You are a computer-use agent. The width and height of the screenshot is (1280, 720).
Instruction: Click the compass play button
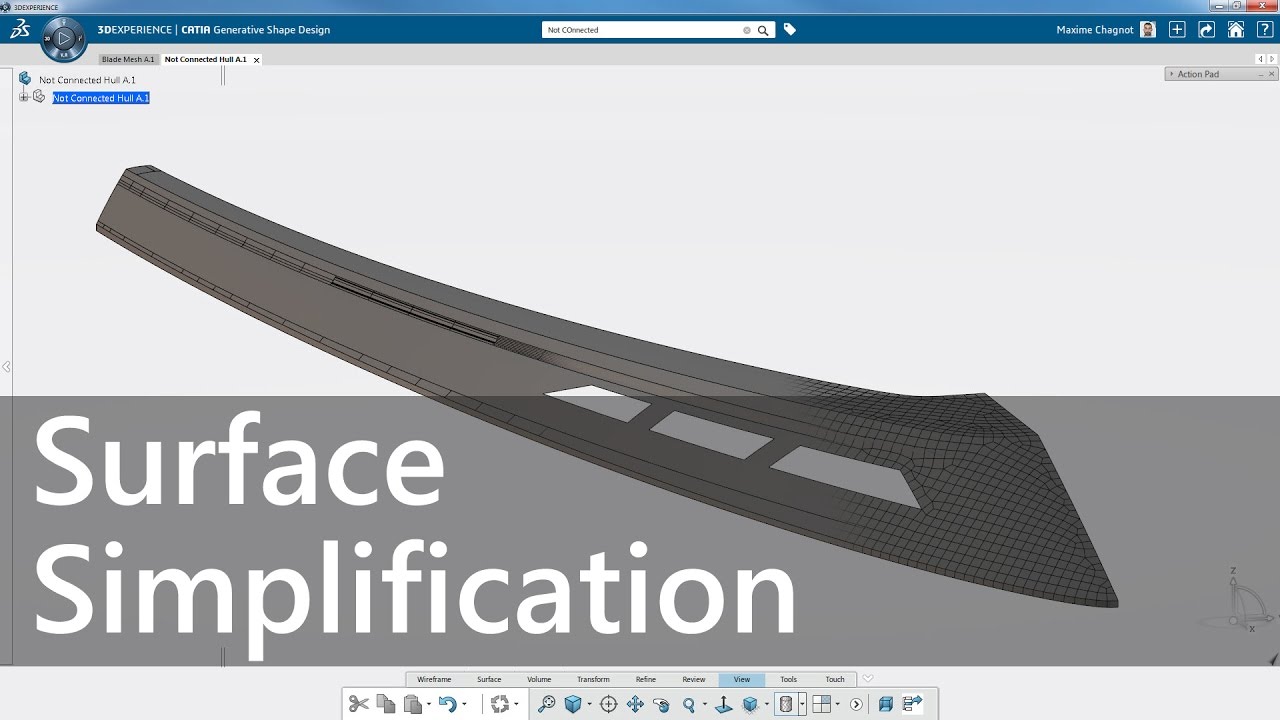click(x=64, y=39)
